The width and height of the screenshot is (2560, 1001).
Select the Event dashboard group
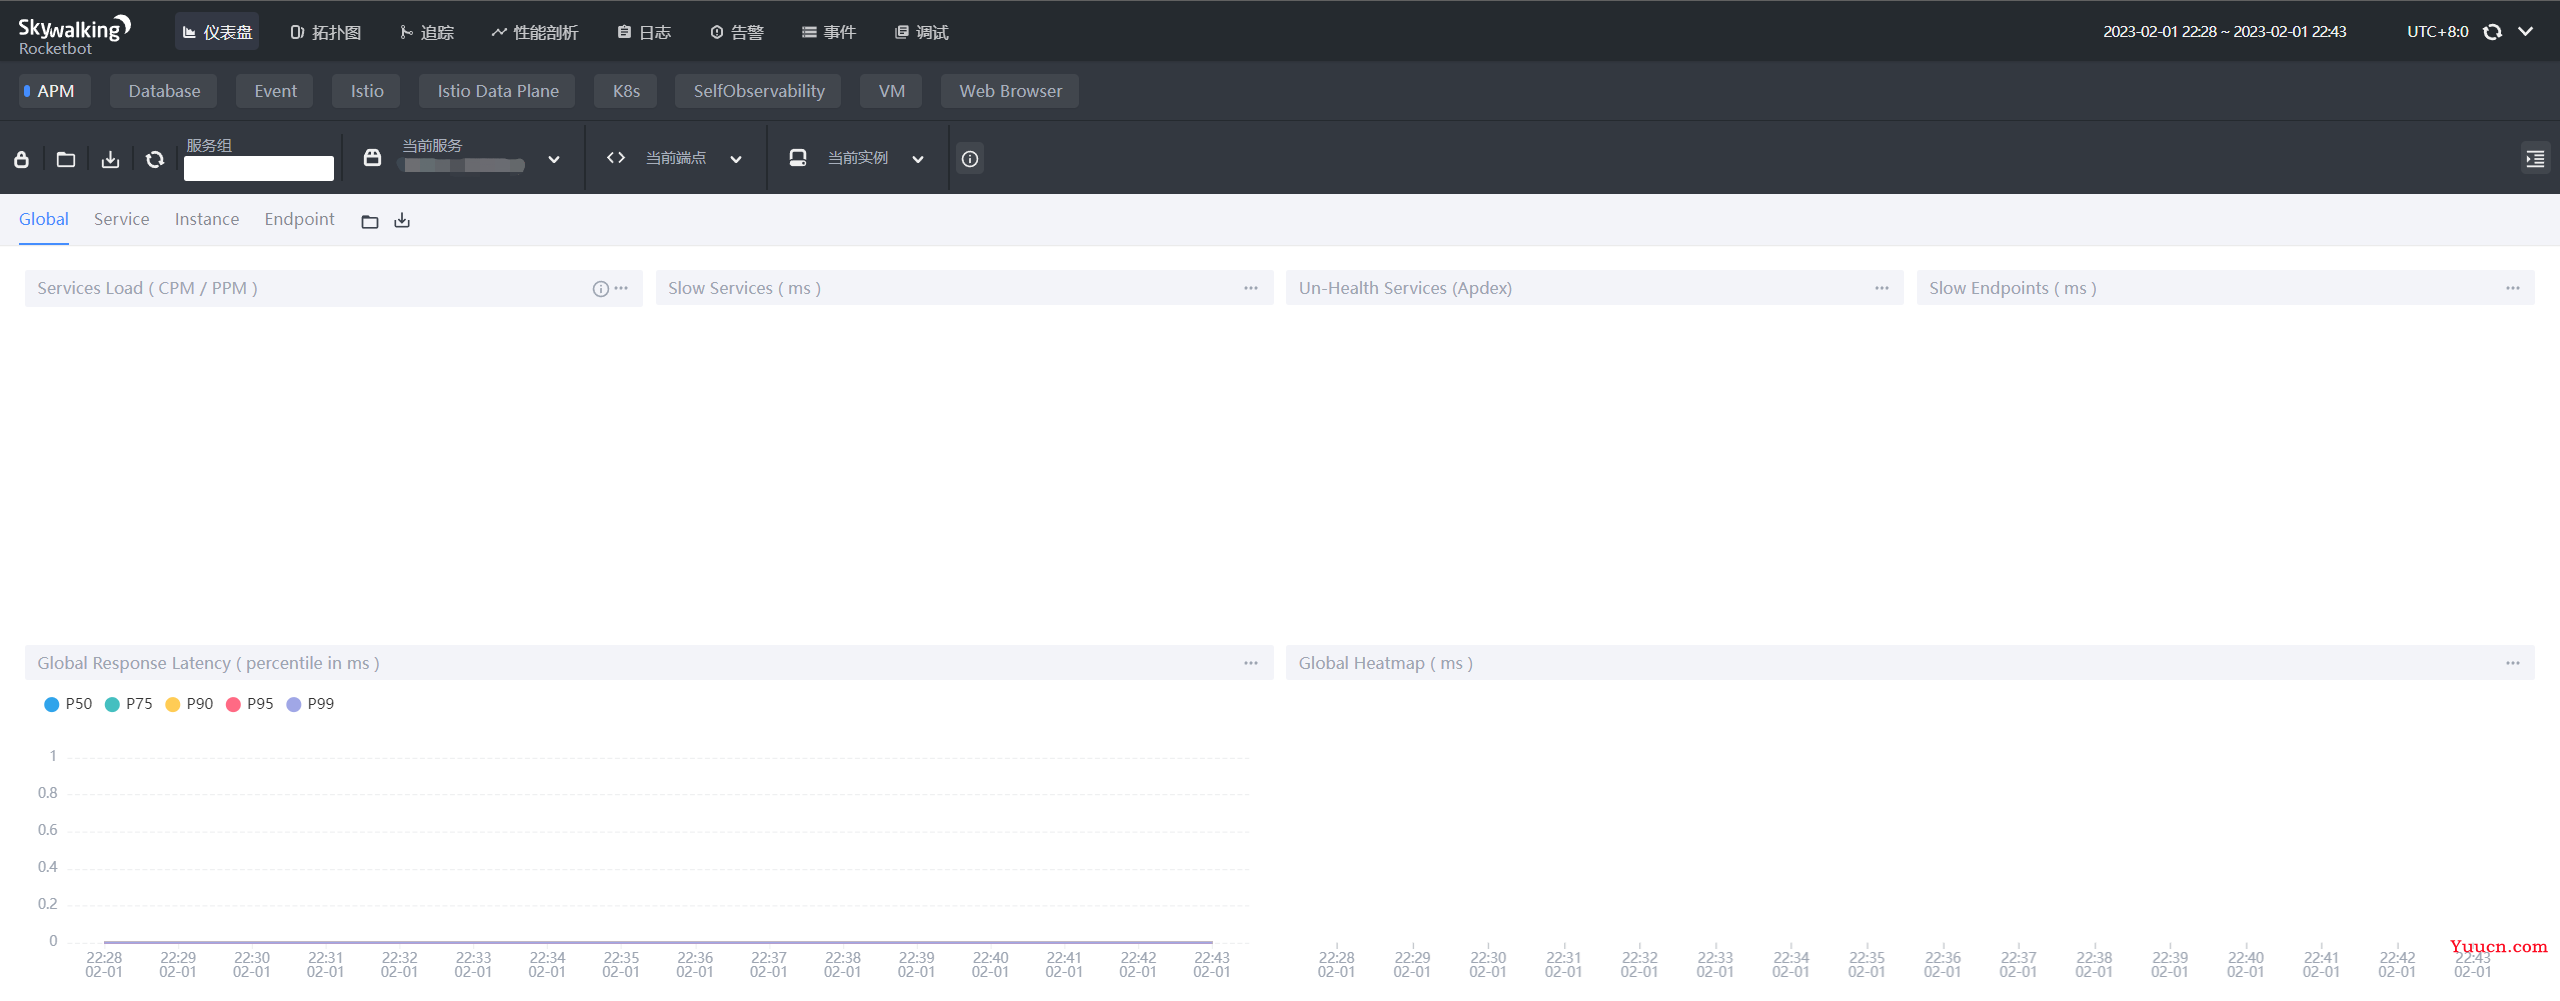275,91
